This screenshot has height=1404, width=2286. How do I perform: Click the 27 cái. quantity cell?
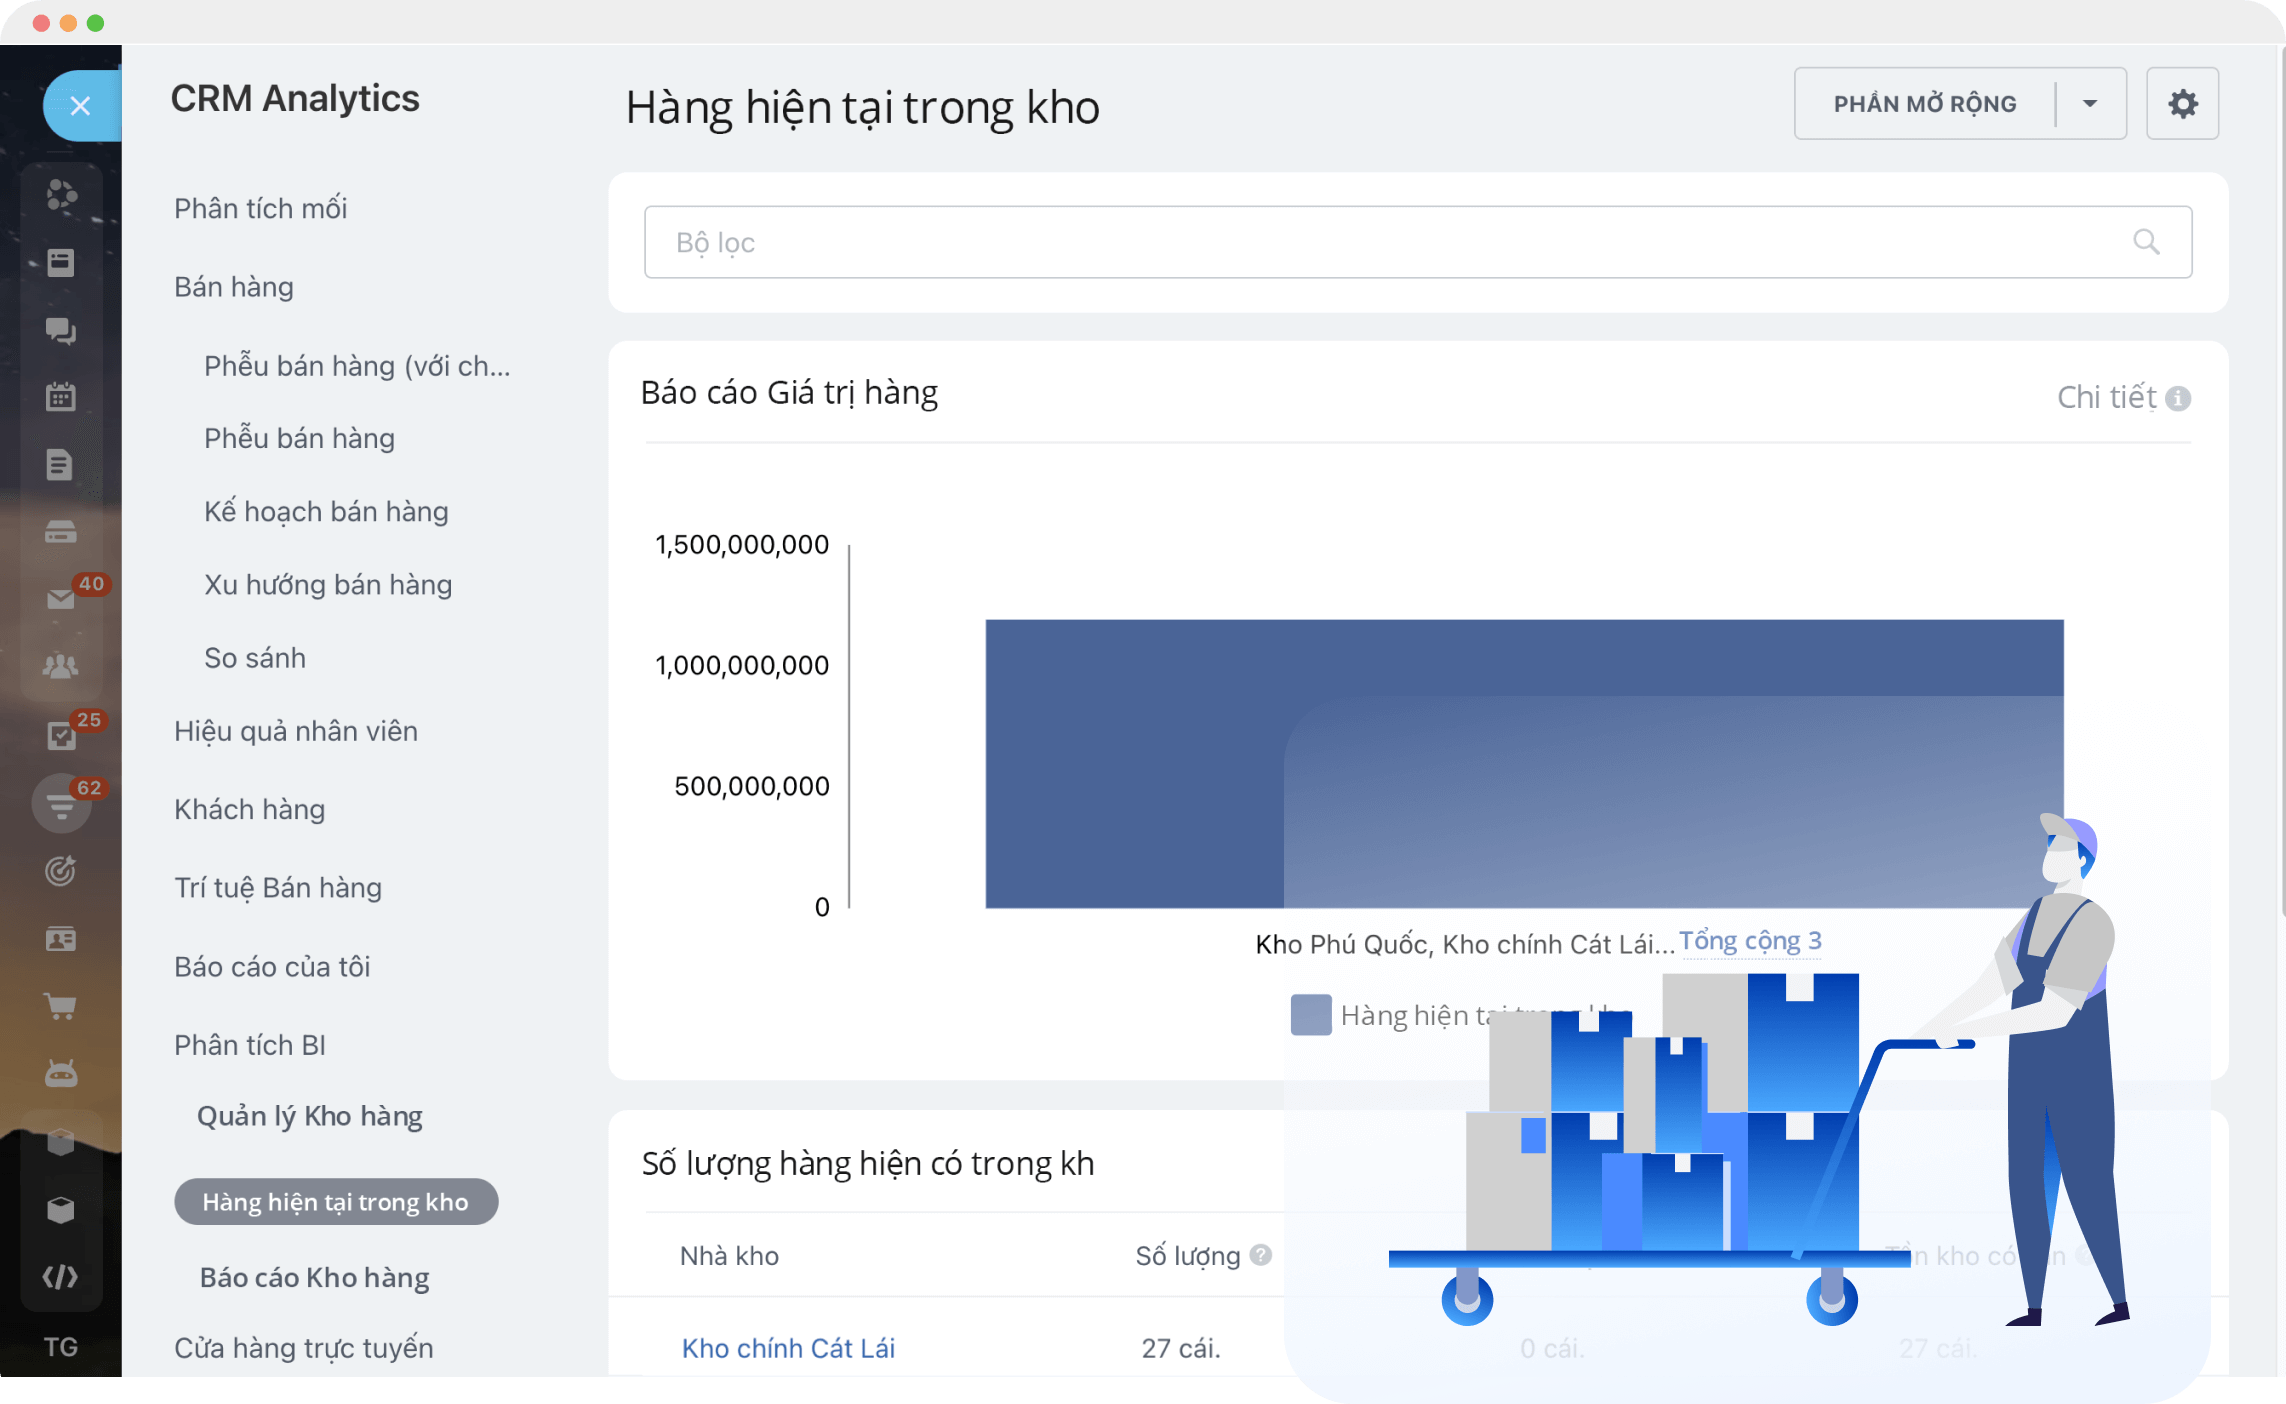(x=1181, y=1348)
